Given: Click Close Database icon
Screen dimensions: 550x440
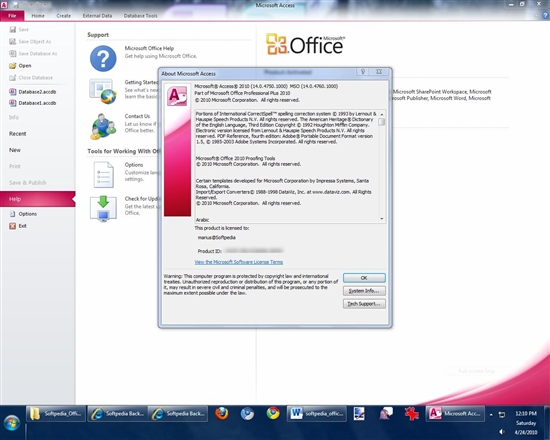Looking at the screenshot, I should click(x=13, y=78).
